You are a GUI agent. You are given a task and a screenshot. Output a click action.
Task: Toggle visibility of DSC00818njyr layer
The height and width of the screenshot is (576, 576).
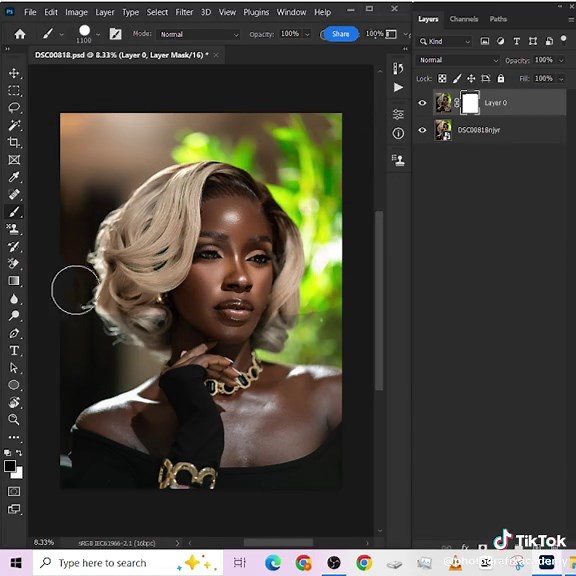(x=422, y=130)
